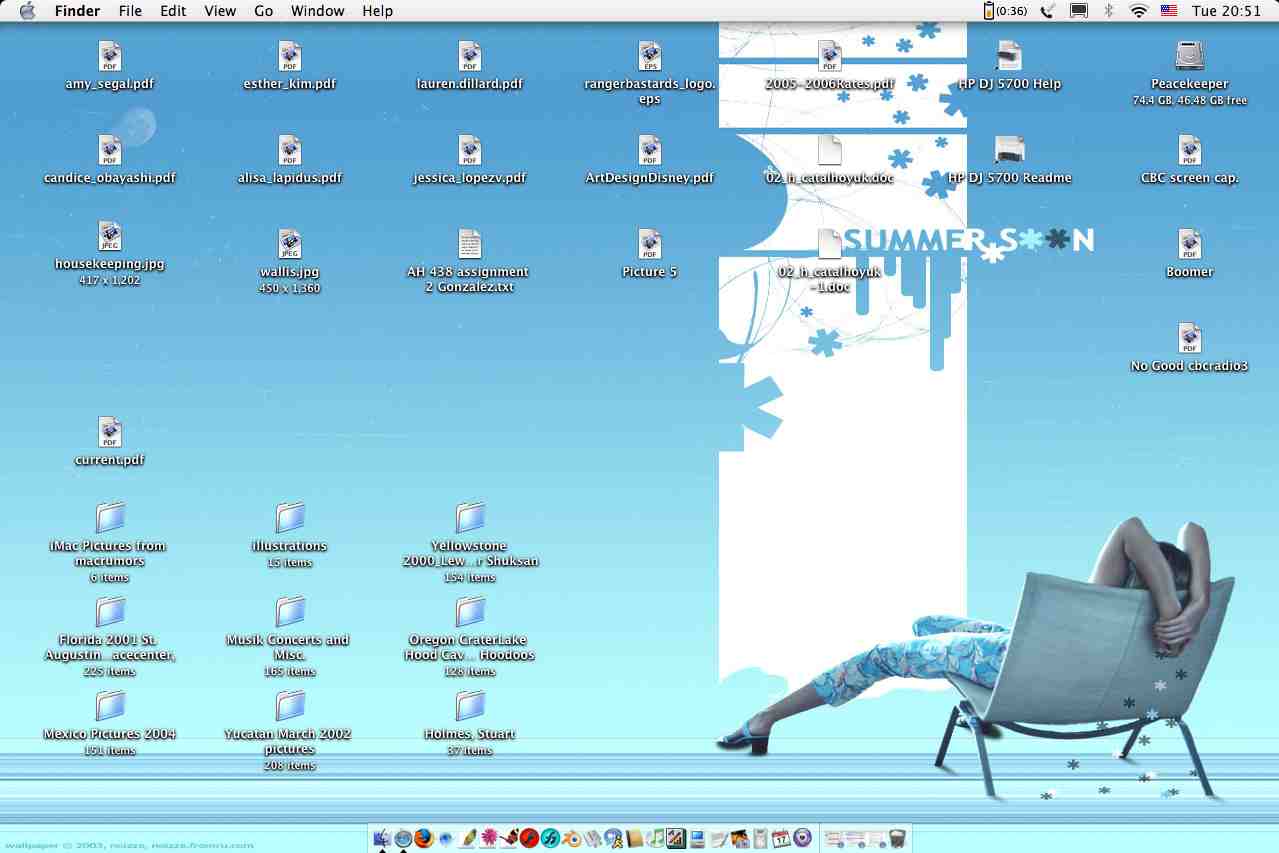Select the Illustrations folder
The image size is (1279, 853).
click(290, 518)
